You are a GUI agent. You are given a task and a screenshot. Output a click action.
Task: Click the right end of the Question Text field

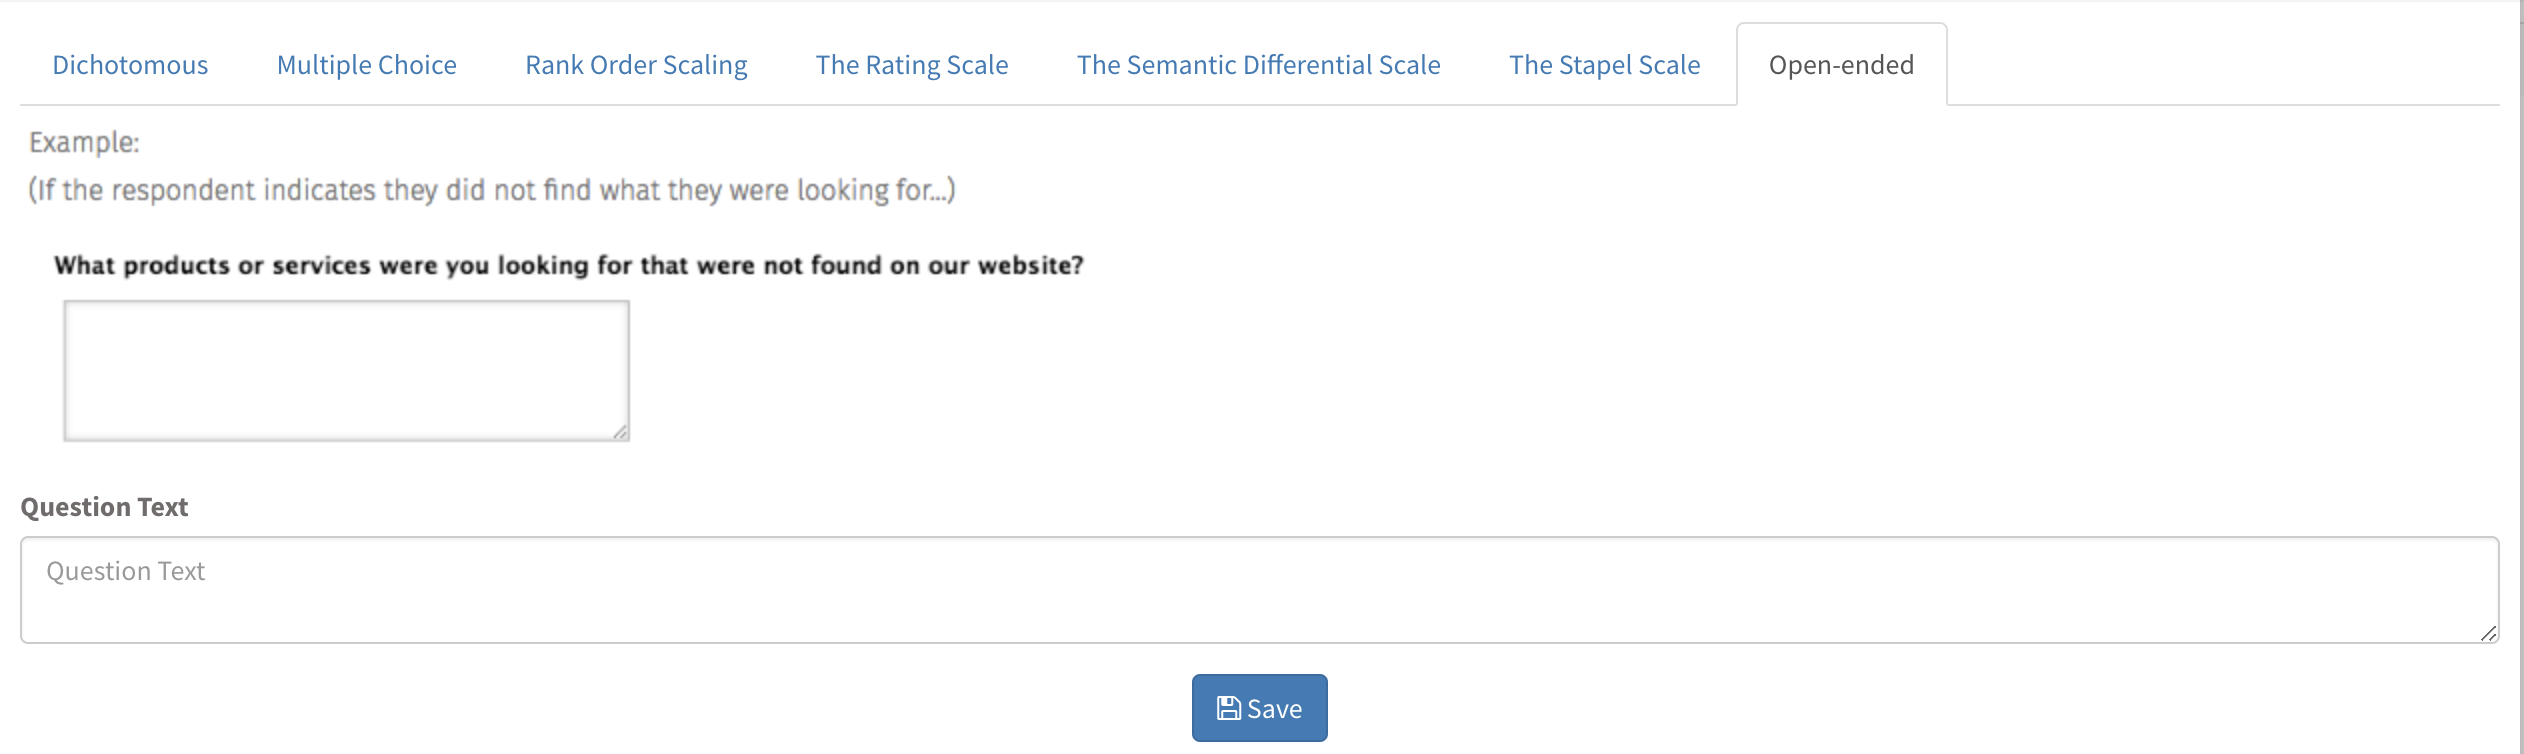click(x=2440, y=590)
